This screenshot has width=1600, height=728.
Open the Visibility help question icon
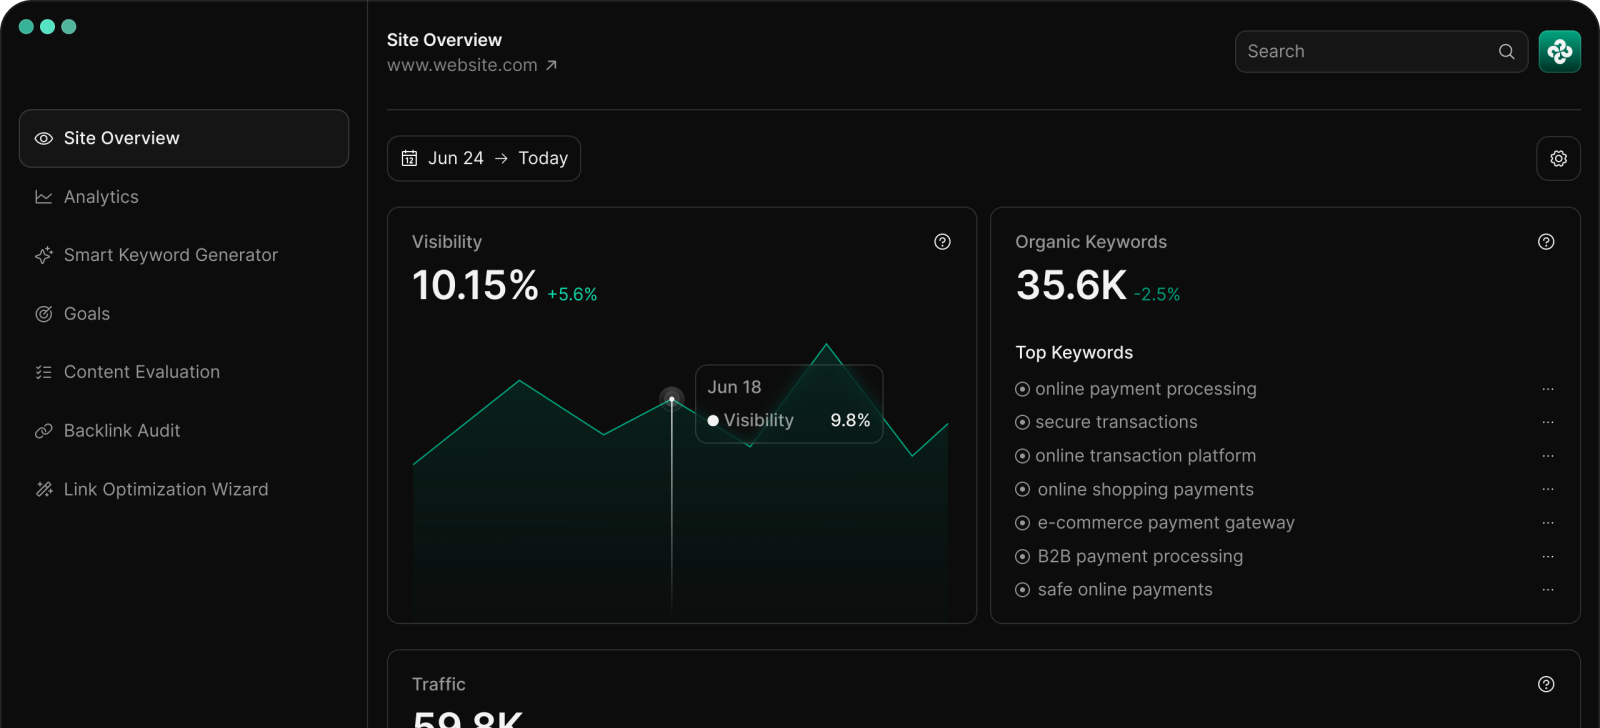(x=942, y=242)
